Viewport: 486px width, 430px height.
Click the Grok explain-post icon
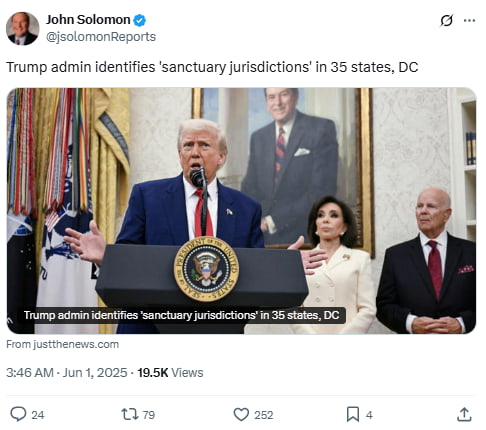click(x=446, y=20)
